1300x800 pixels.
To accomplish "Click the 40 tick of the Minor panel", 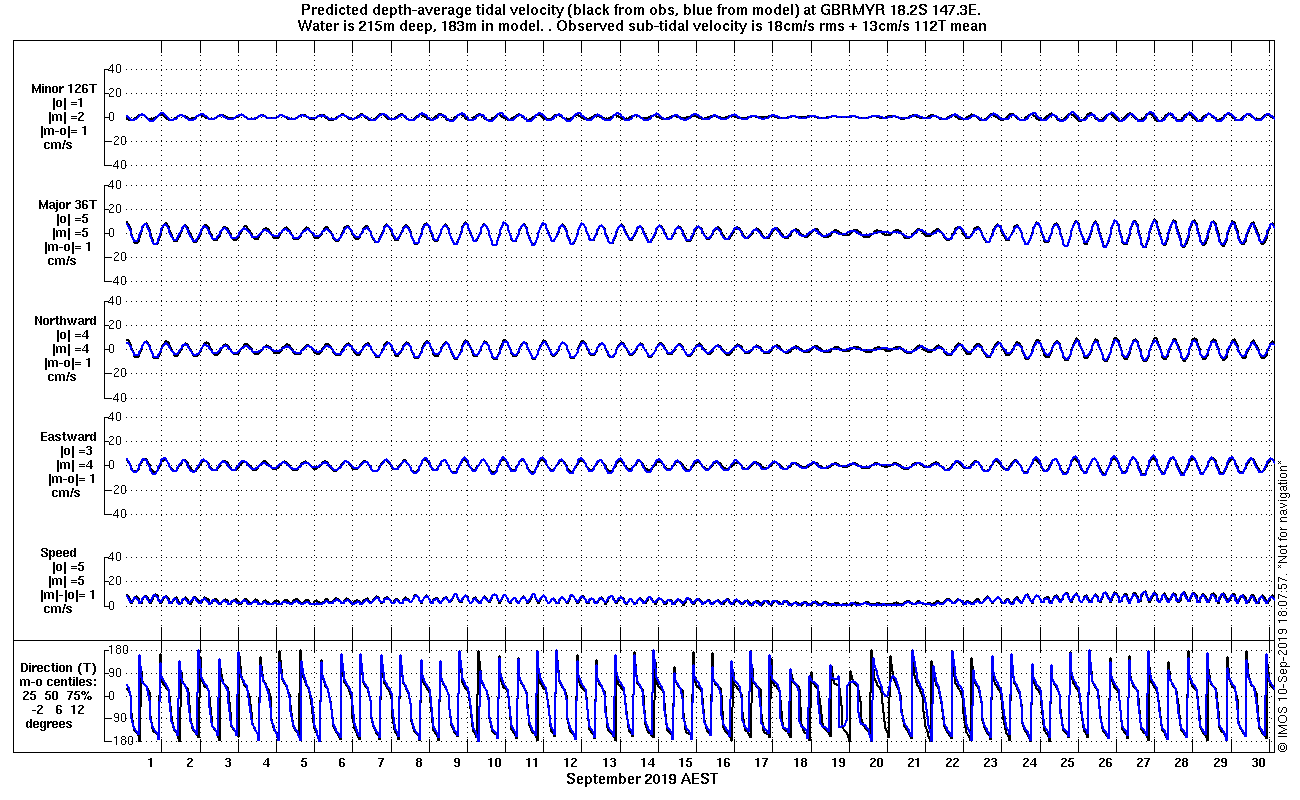I will [114, 68].
